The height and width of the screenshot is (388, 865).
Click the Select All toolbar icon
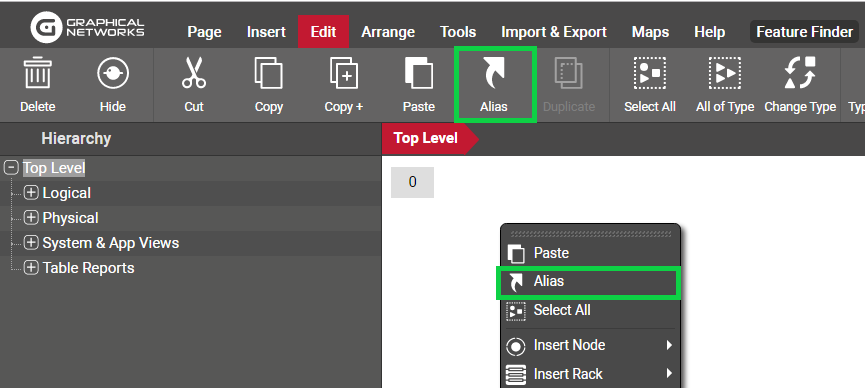pos(649,73)
